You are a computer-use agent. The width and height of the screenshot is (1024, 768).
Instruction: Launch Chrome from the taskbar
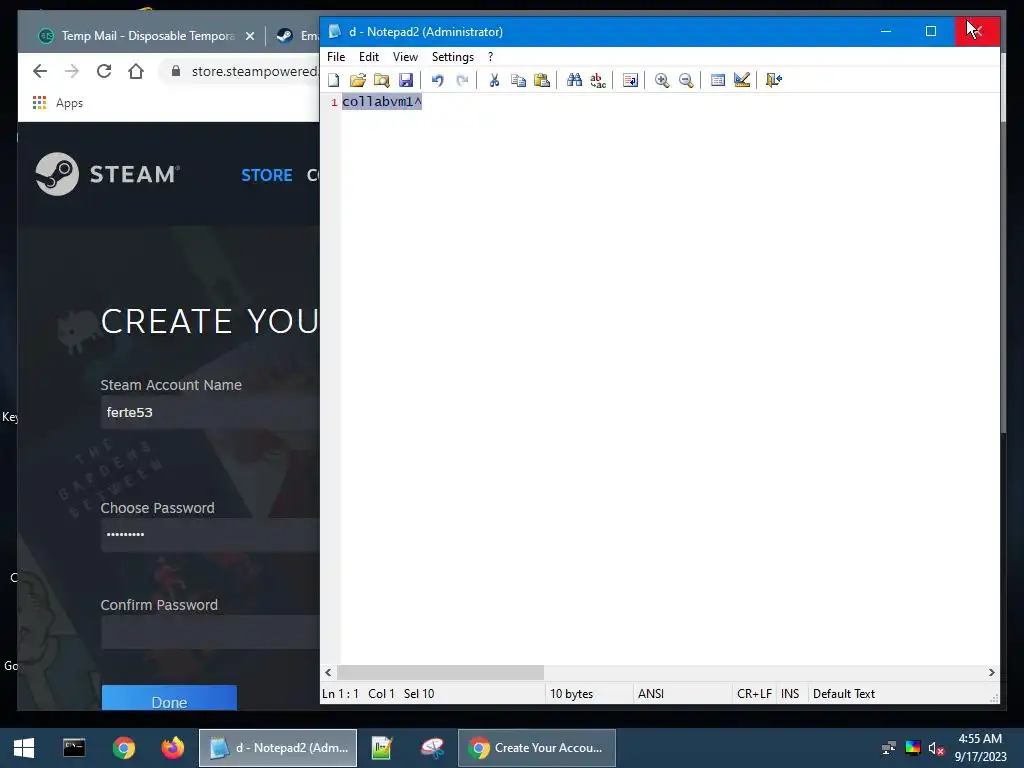(x=123, y=748)
